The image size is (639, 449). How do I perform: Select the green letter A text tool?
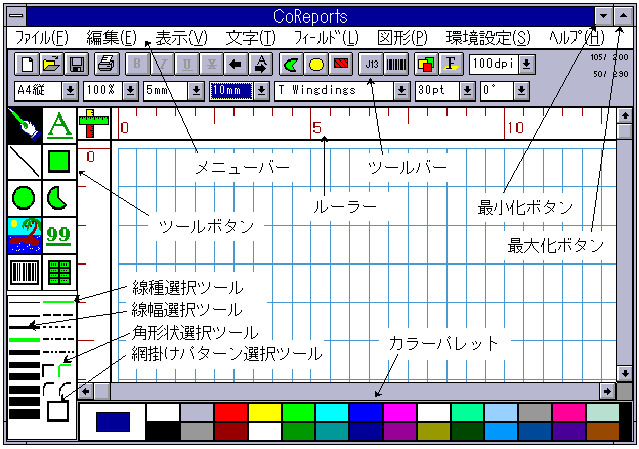[59, 125]
